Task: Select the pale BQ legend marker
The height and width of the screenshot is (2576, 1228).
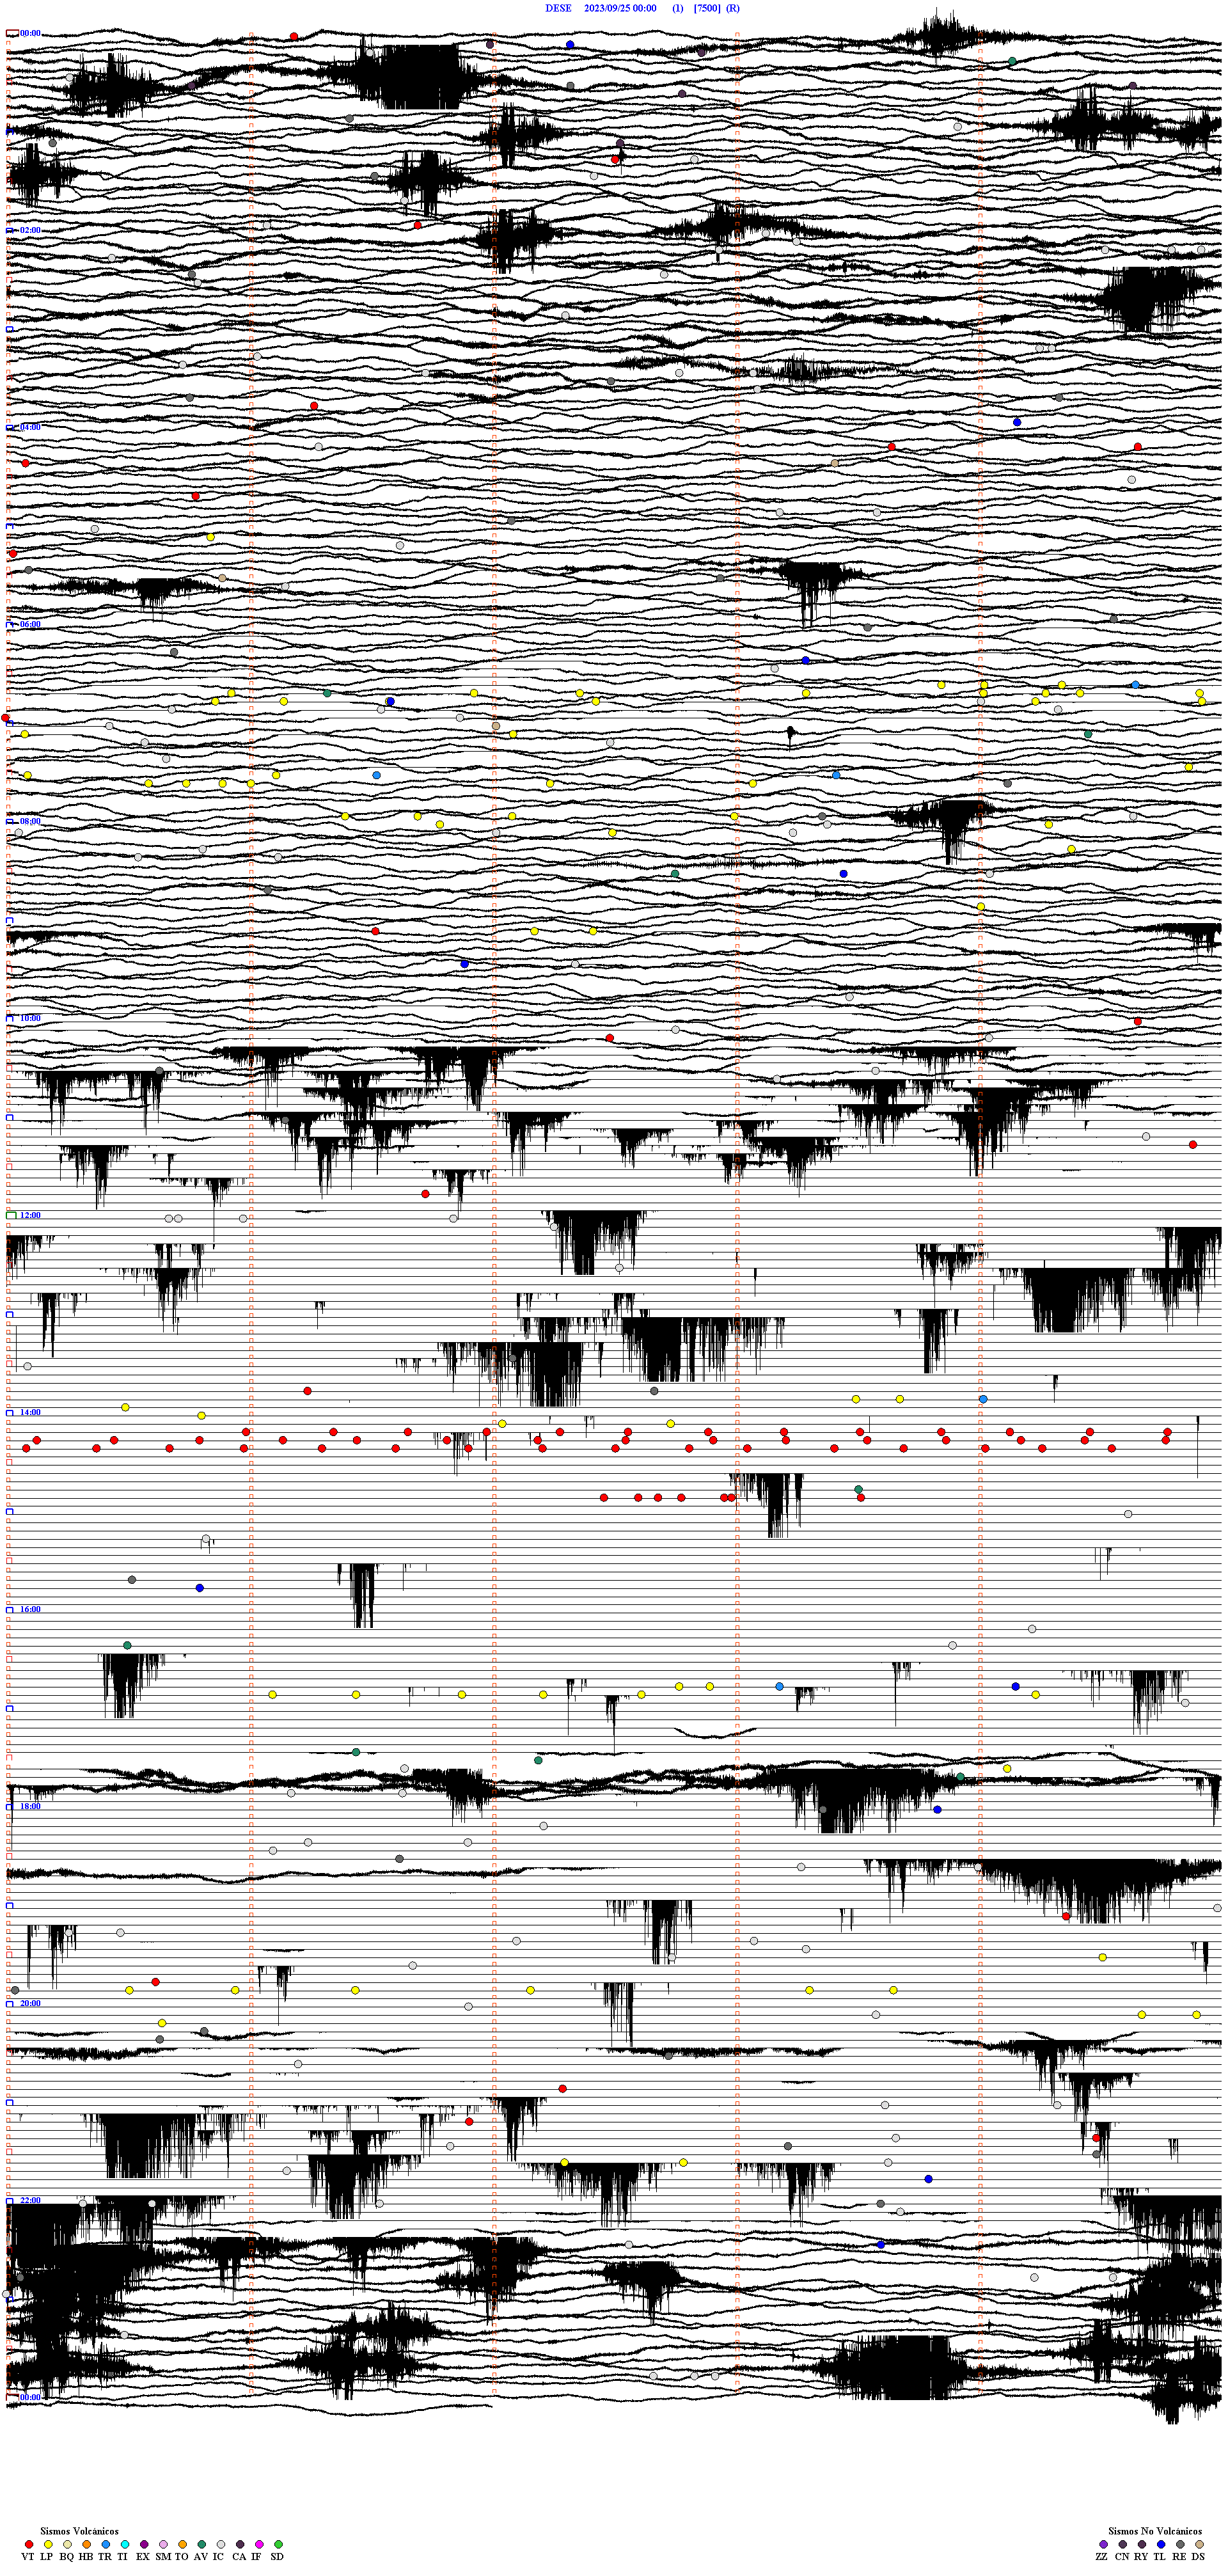Action: click(x=67, y=2544)
